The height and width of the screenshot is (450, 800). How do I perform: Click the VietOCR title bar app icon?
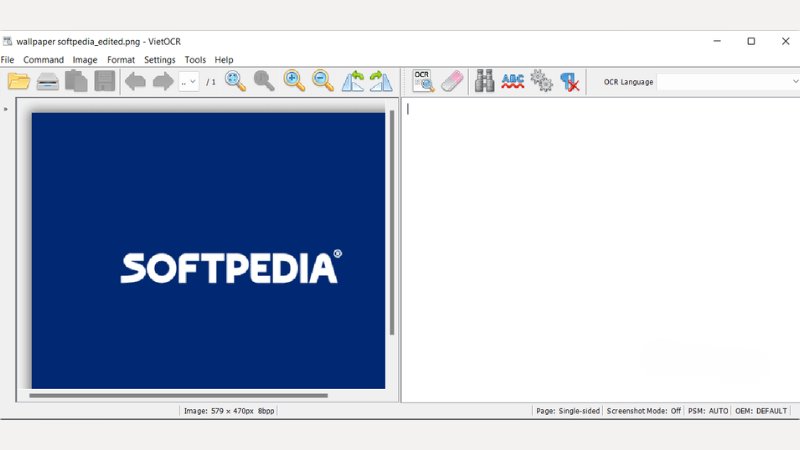[x=7, y=41]
